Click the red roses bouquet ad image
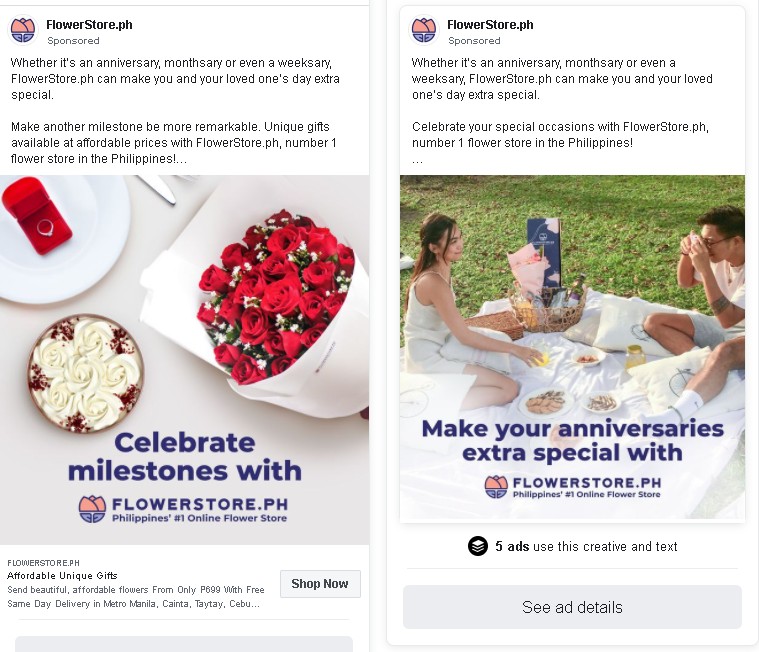The height and width of the screenshot is (652, 759). (184, 360)
